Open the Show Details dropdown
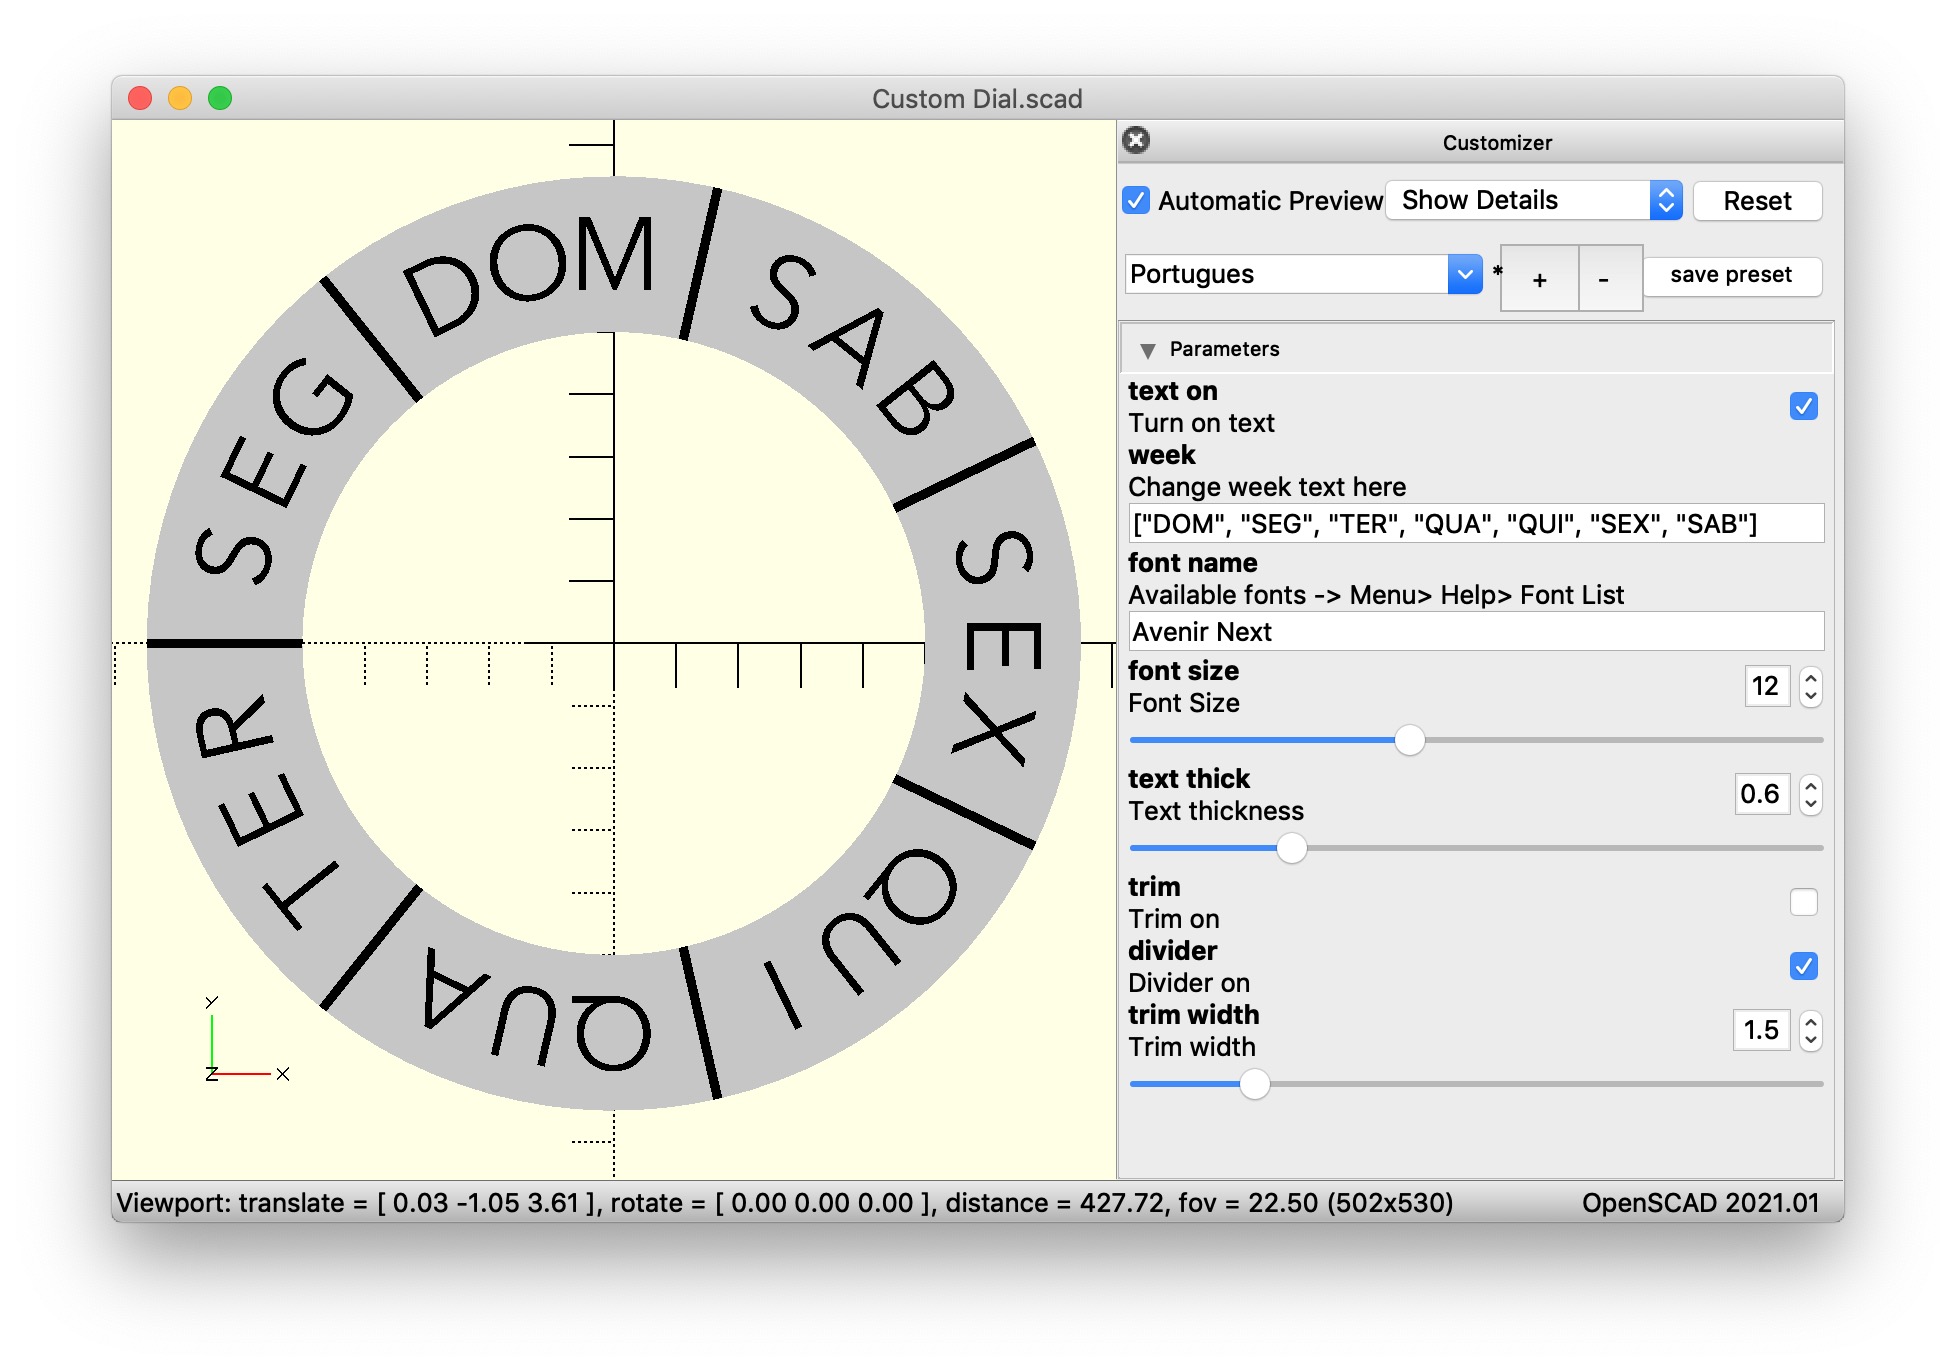 1534,201
